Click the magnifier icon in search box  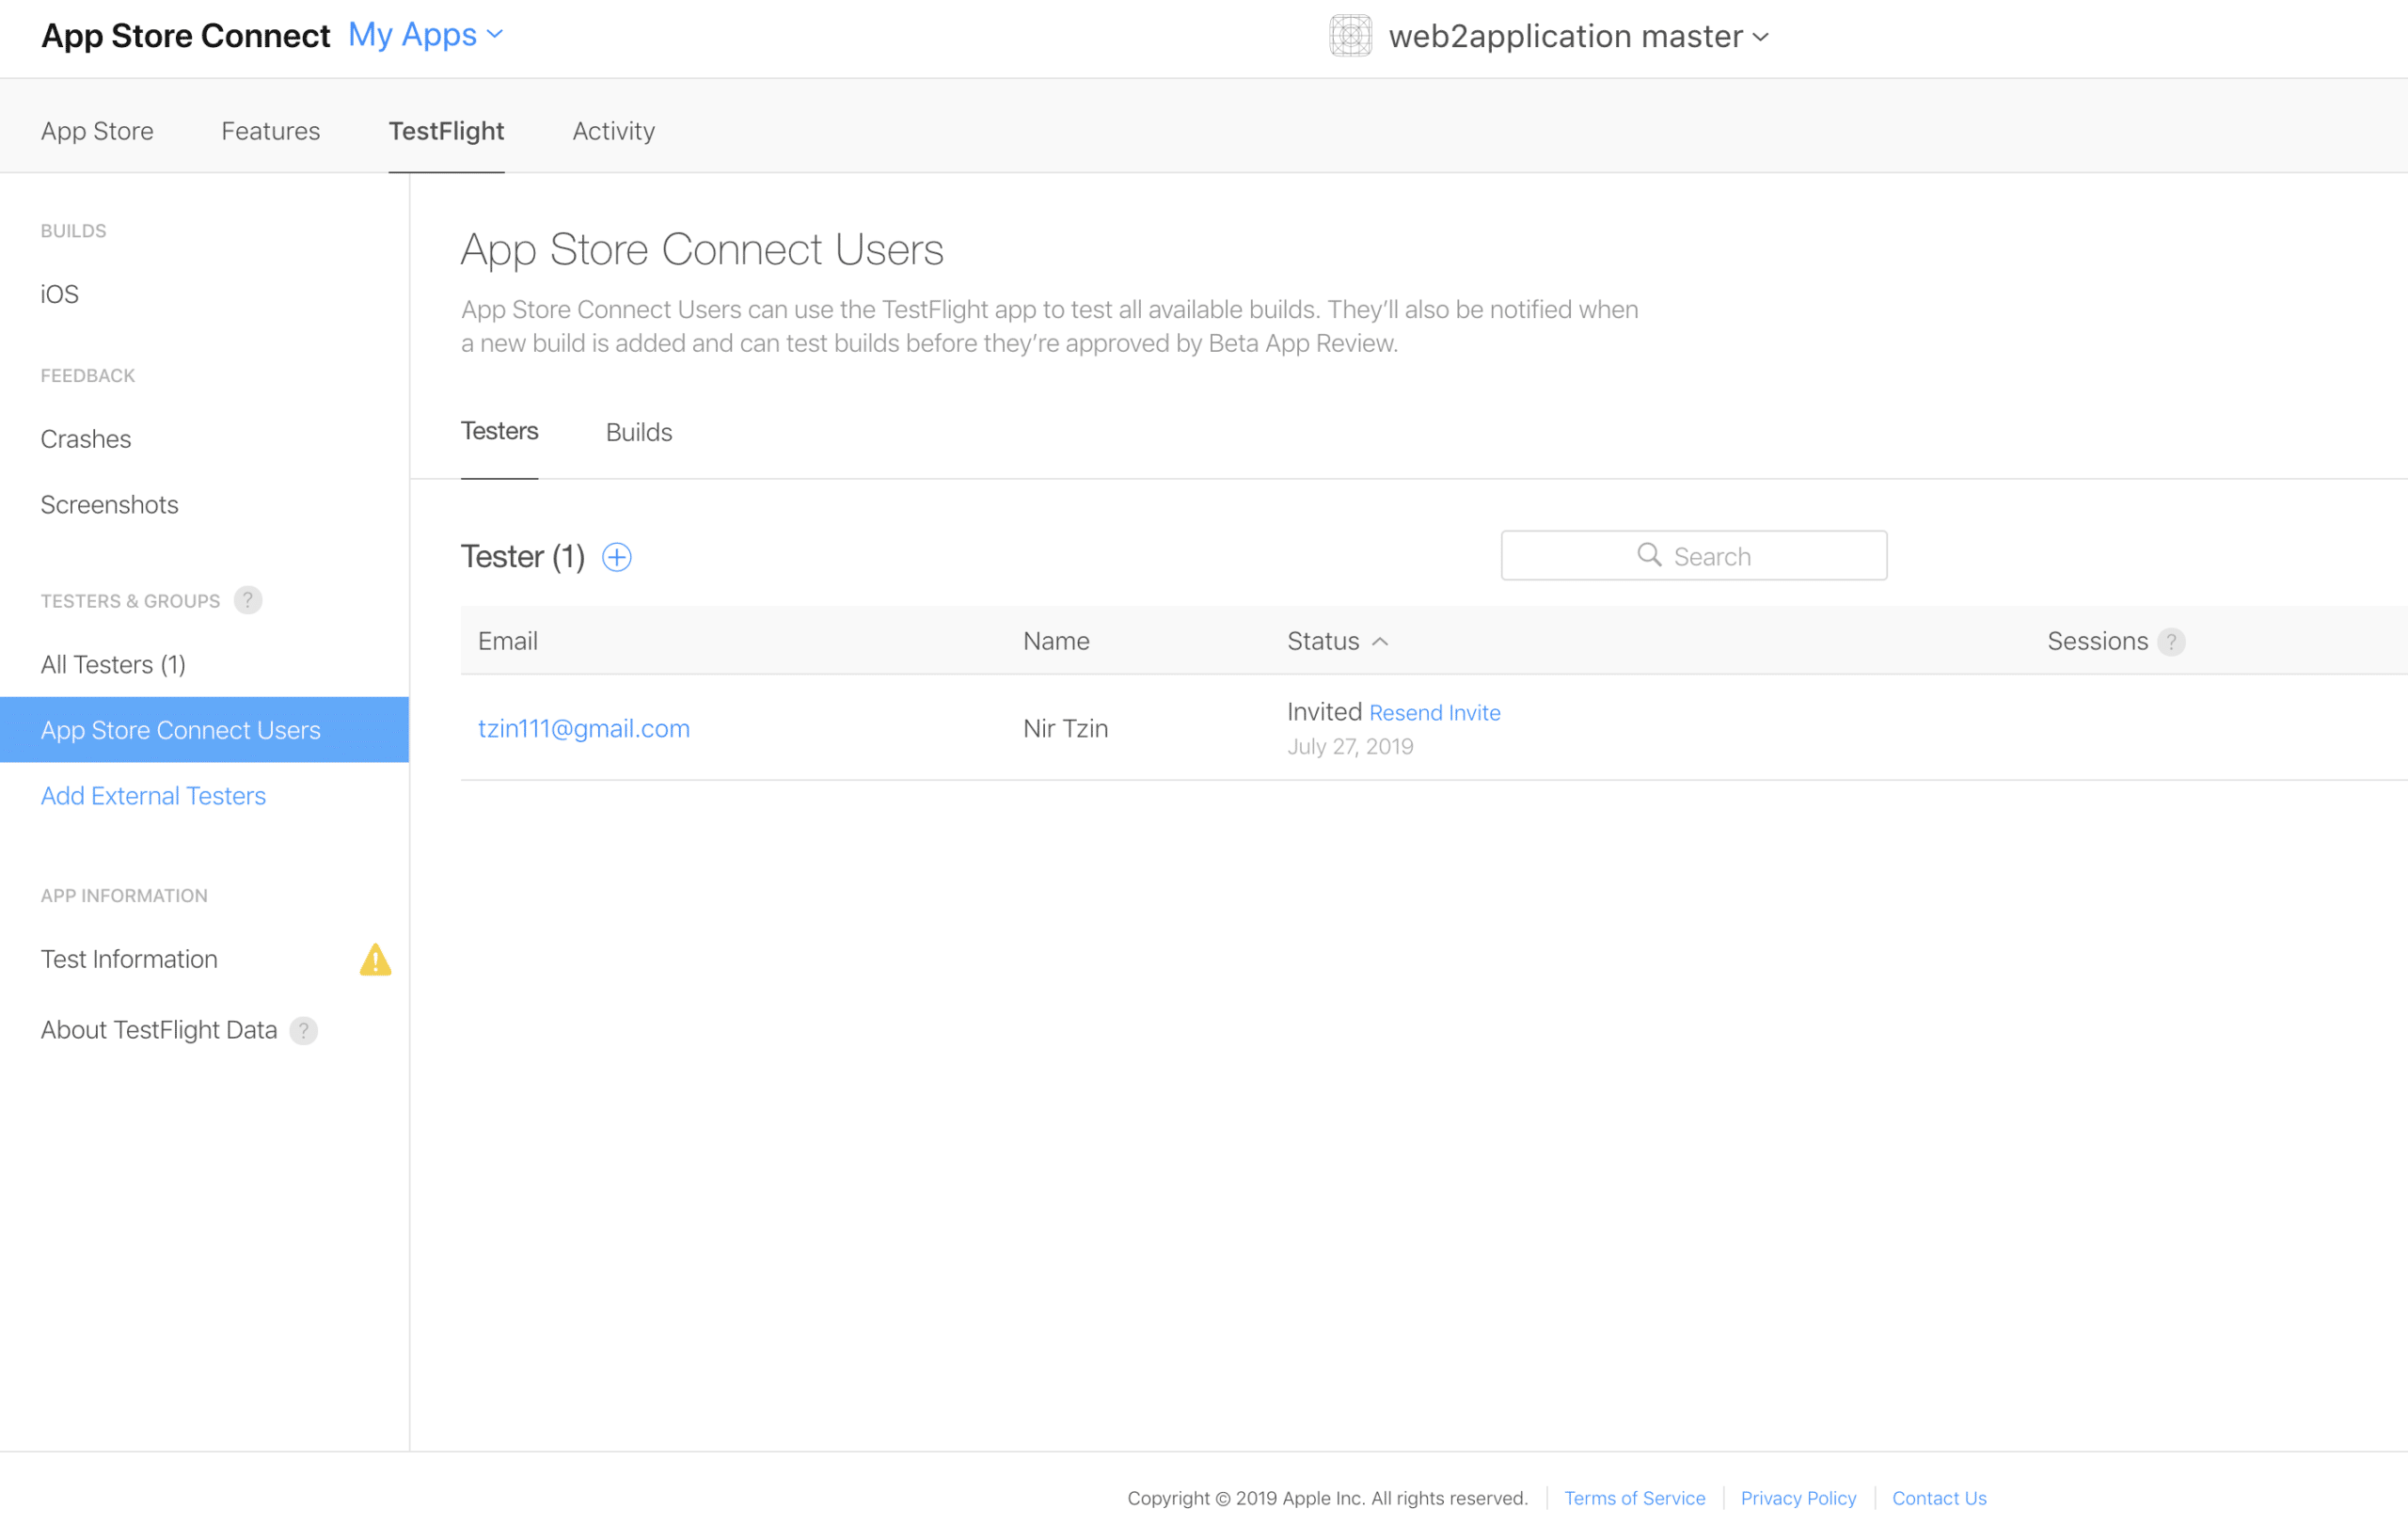pos(1648,555)
